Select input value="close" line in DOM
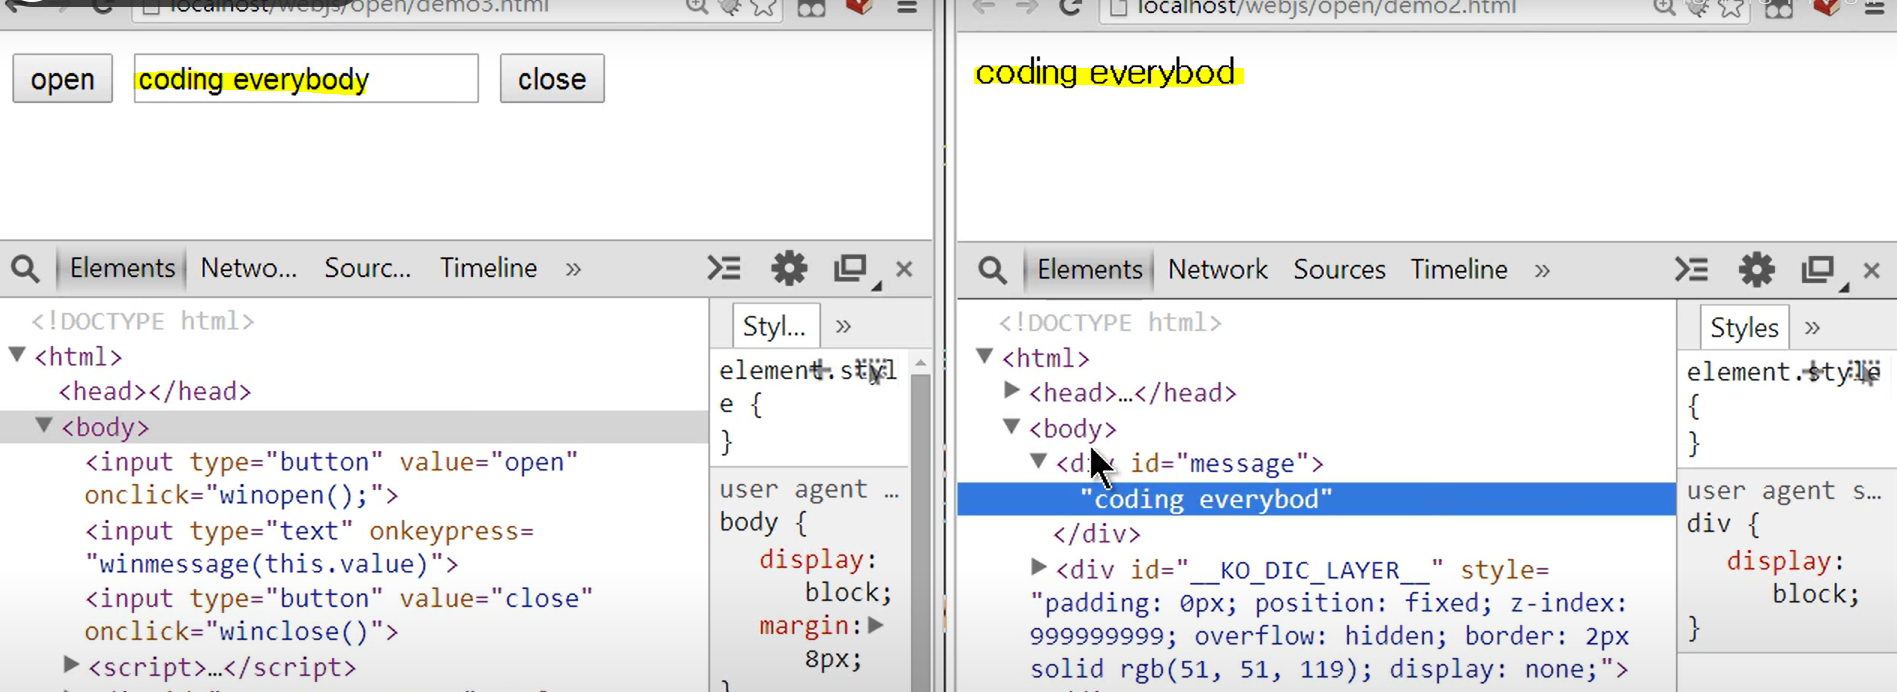Image resolution: width=1897 pixels, height=692 pixels. pos(339,615)
